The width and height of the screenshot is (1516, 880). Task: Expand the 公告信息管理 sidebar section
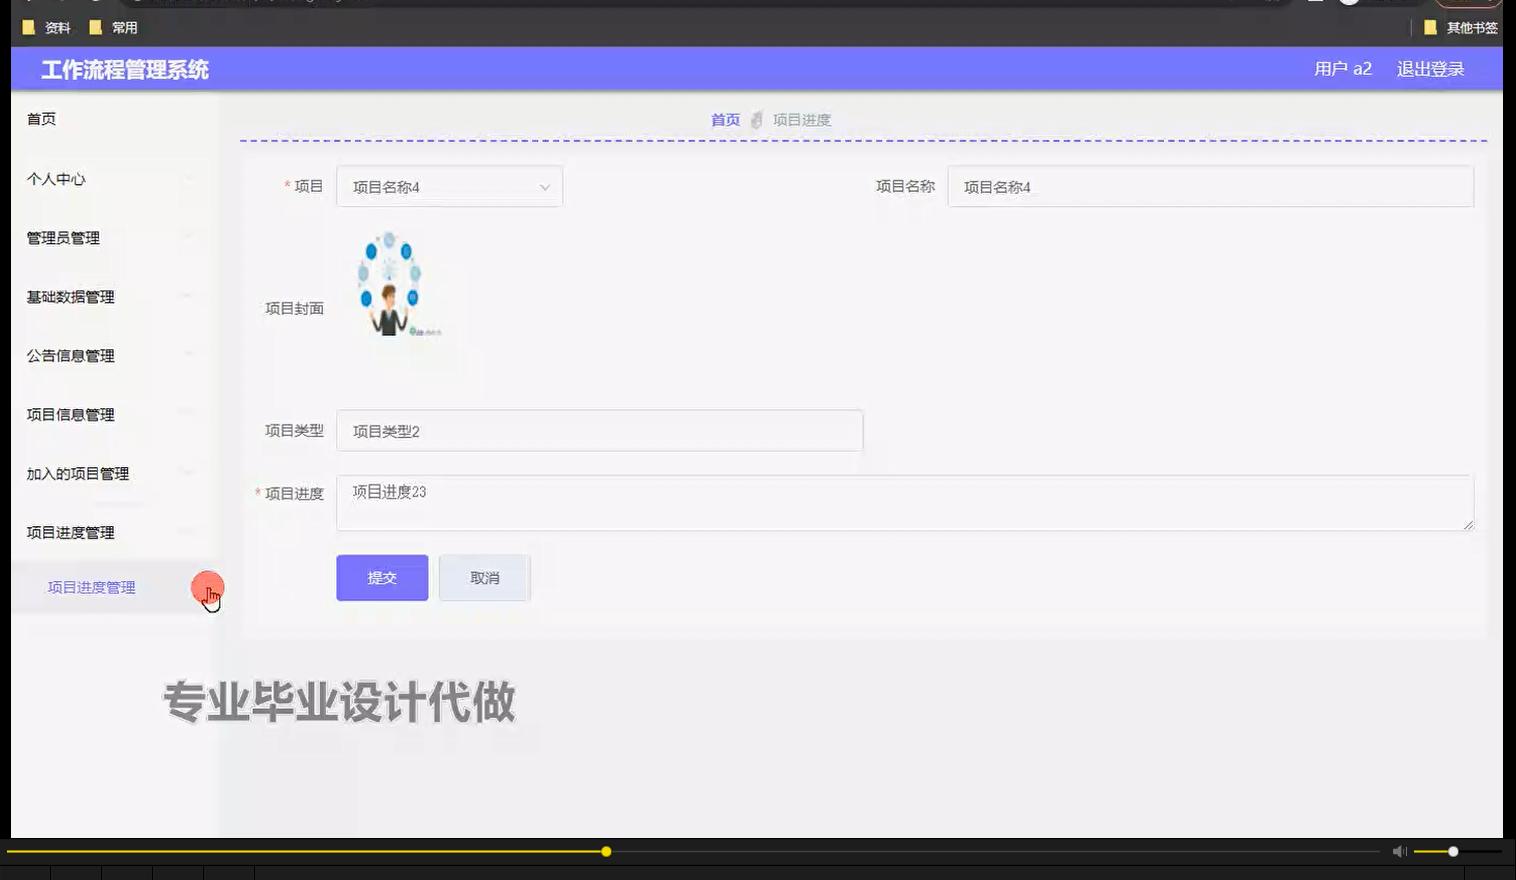click(x=69, y=356)
